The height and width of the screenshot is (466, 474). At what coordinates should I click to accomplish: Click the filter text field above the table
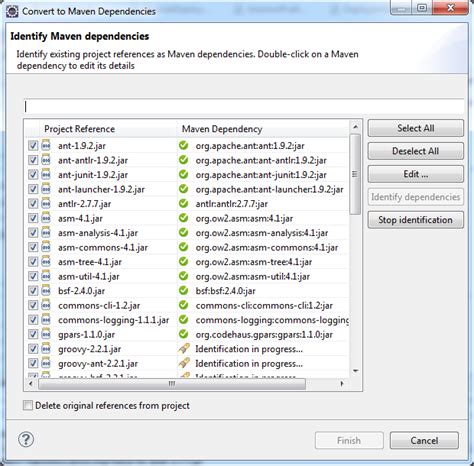[x=244, y=107]
